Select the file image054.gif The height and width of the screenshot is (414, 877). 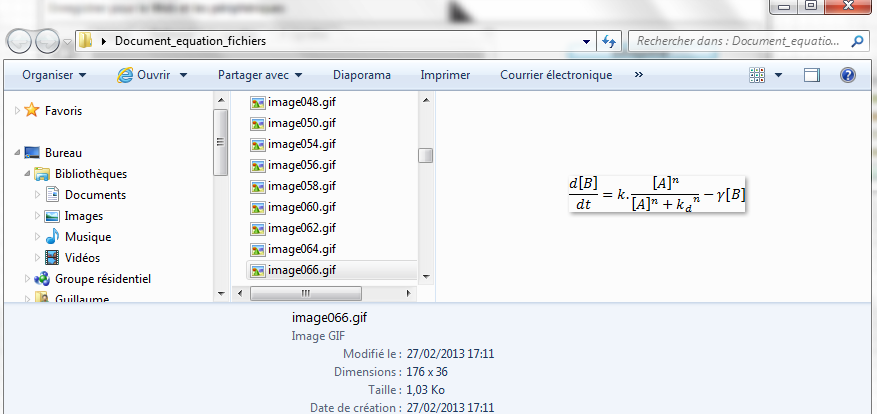tap(301, 144)
